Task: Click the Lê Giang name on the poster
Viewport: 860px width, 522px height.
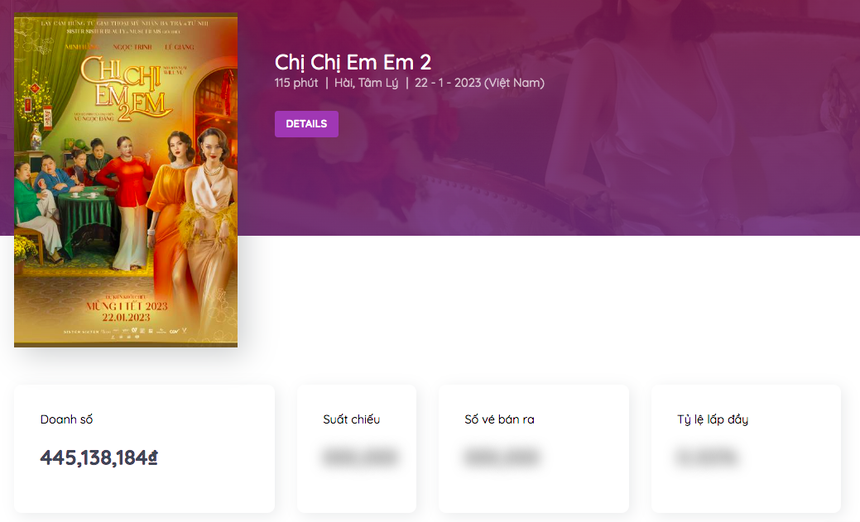Action: (179, 47)
